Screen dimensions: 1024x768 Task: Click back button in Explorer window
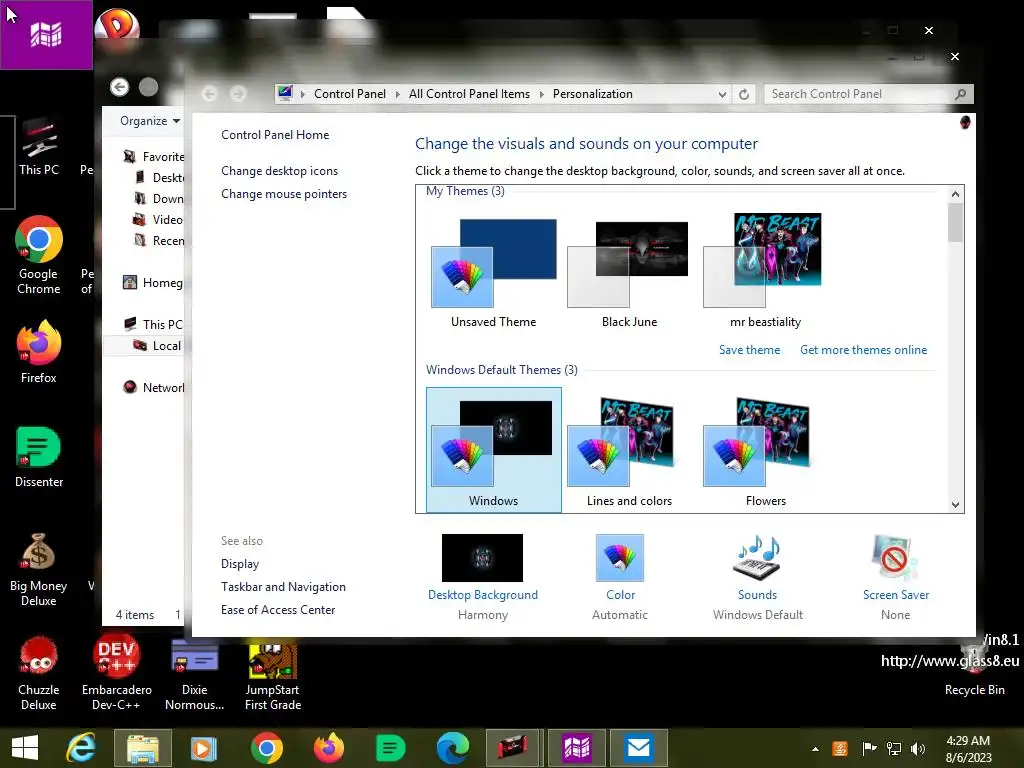click(x=120, y=87)
